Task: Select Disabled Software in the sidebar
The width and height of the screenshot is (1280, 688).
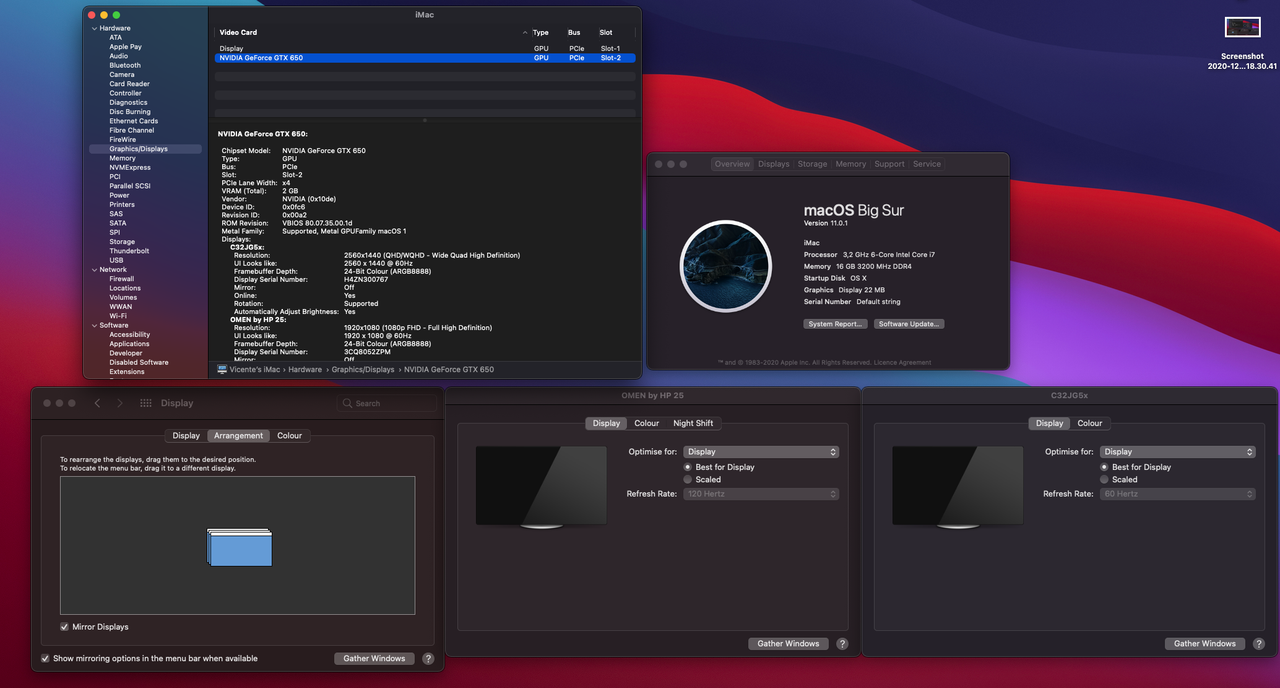Action: [x=139, y=362]
